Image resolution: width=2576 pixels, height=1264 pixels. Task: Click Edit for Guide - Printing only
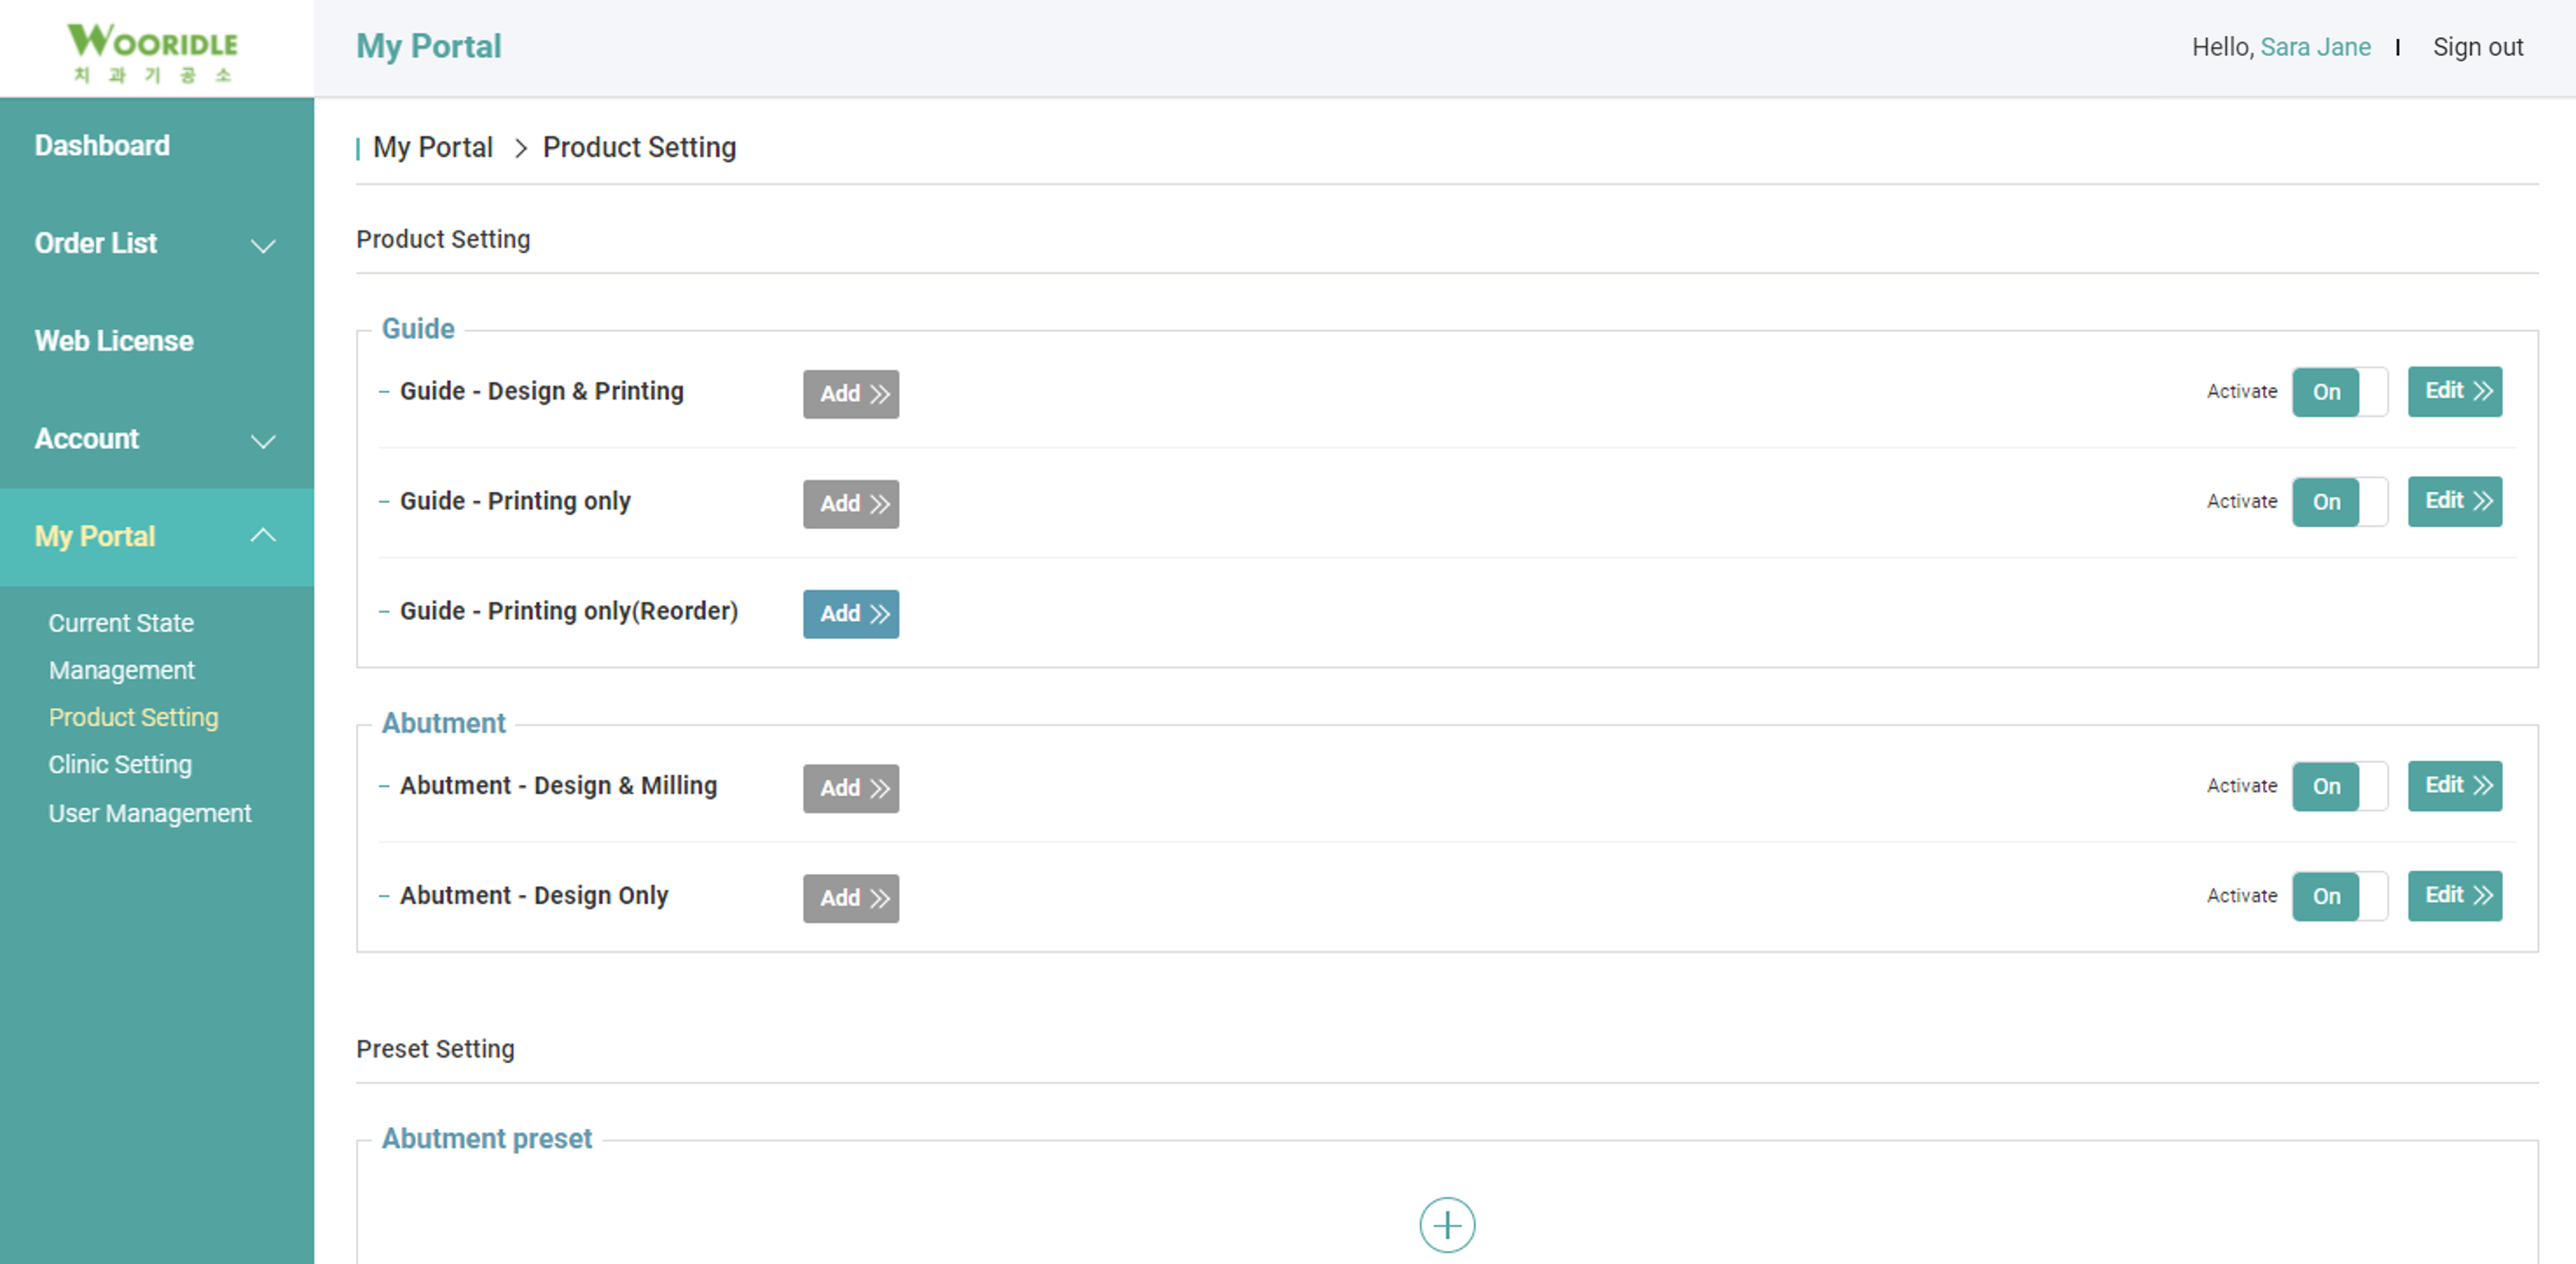coord(2453,501)
